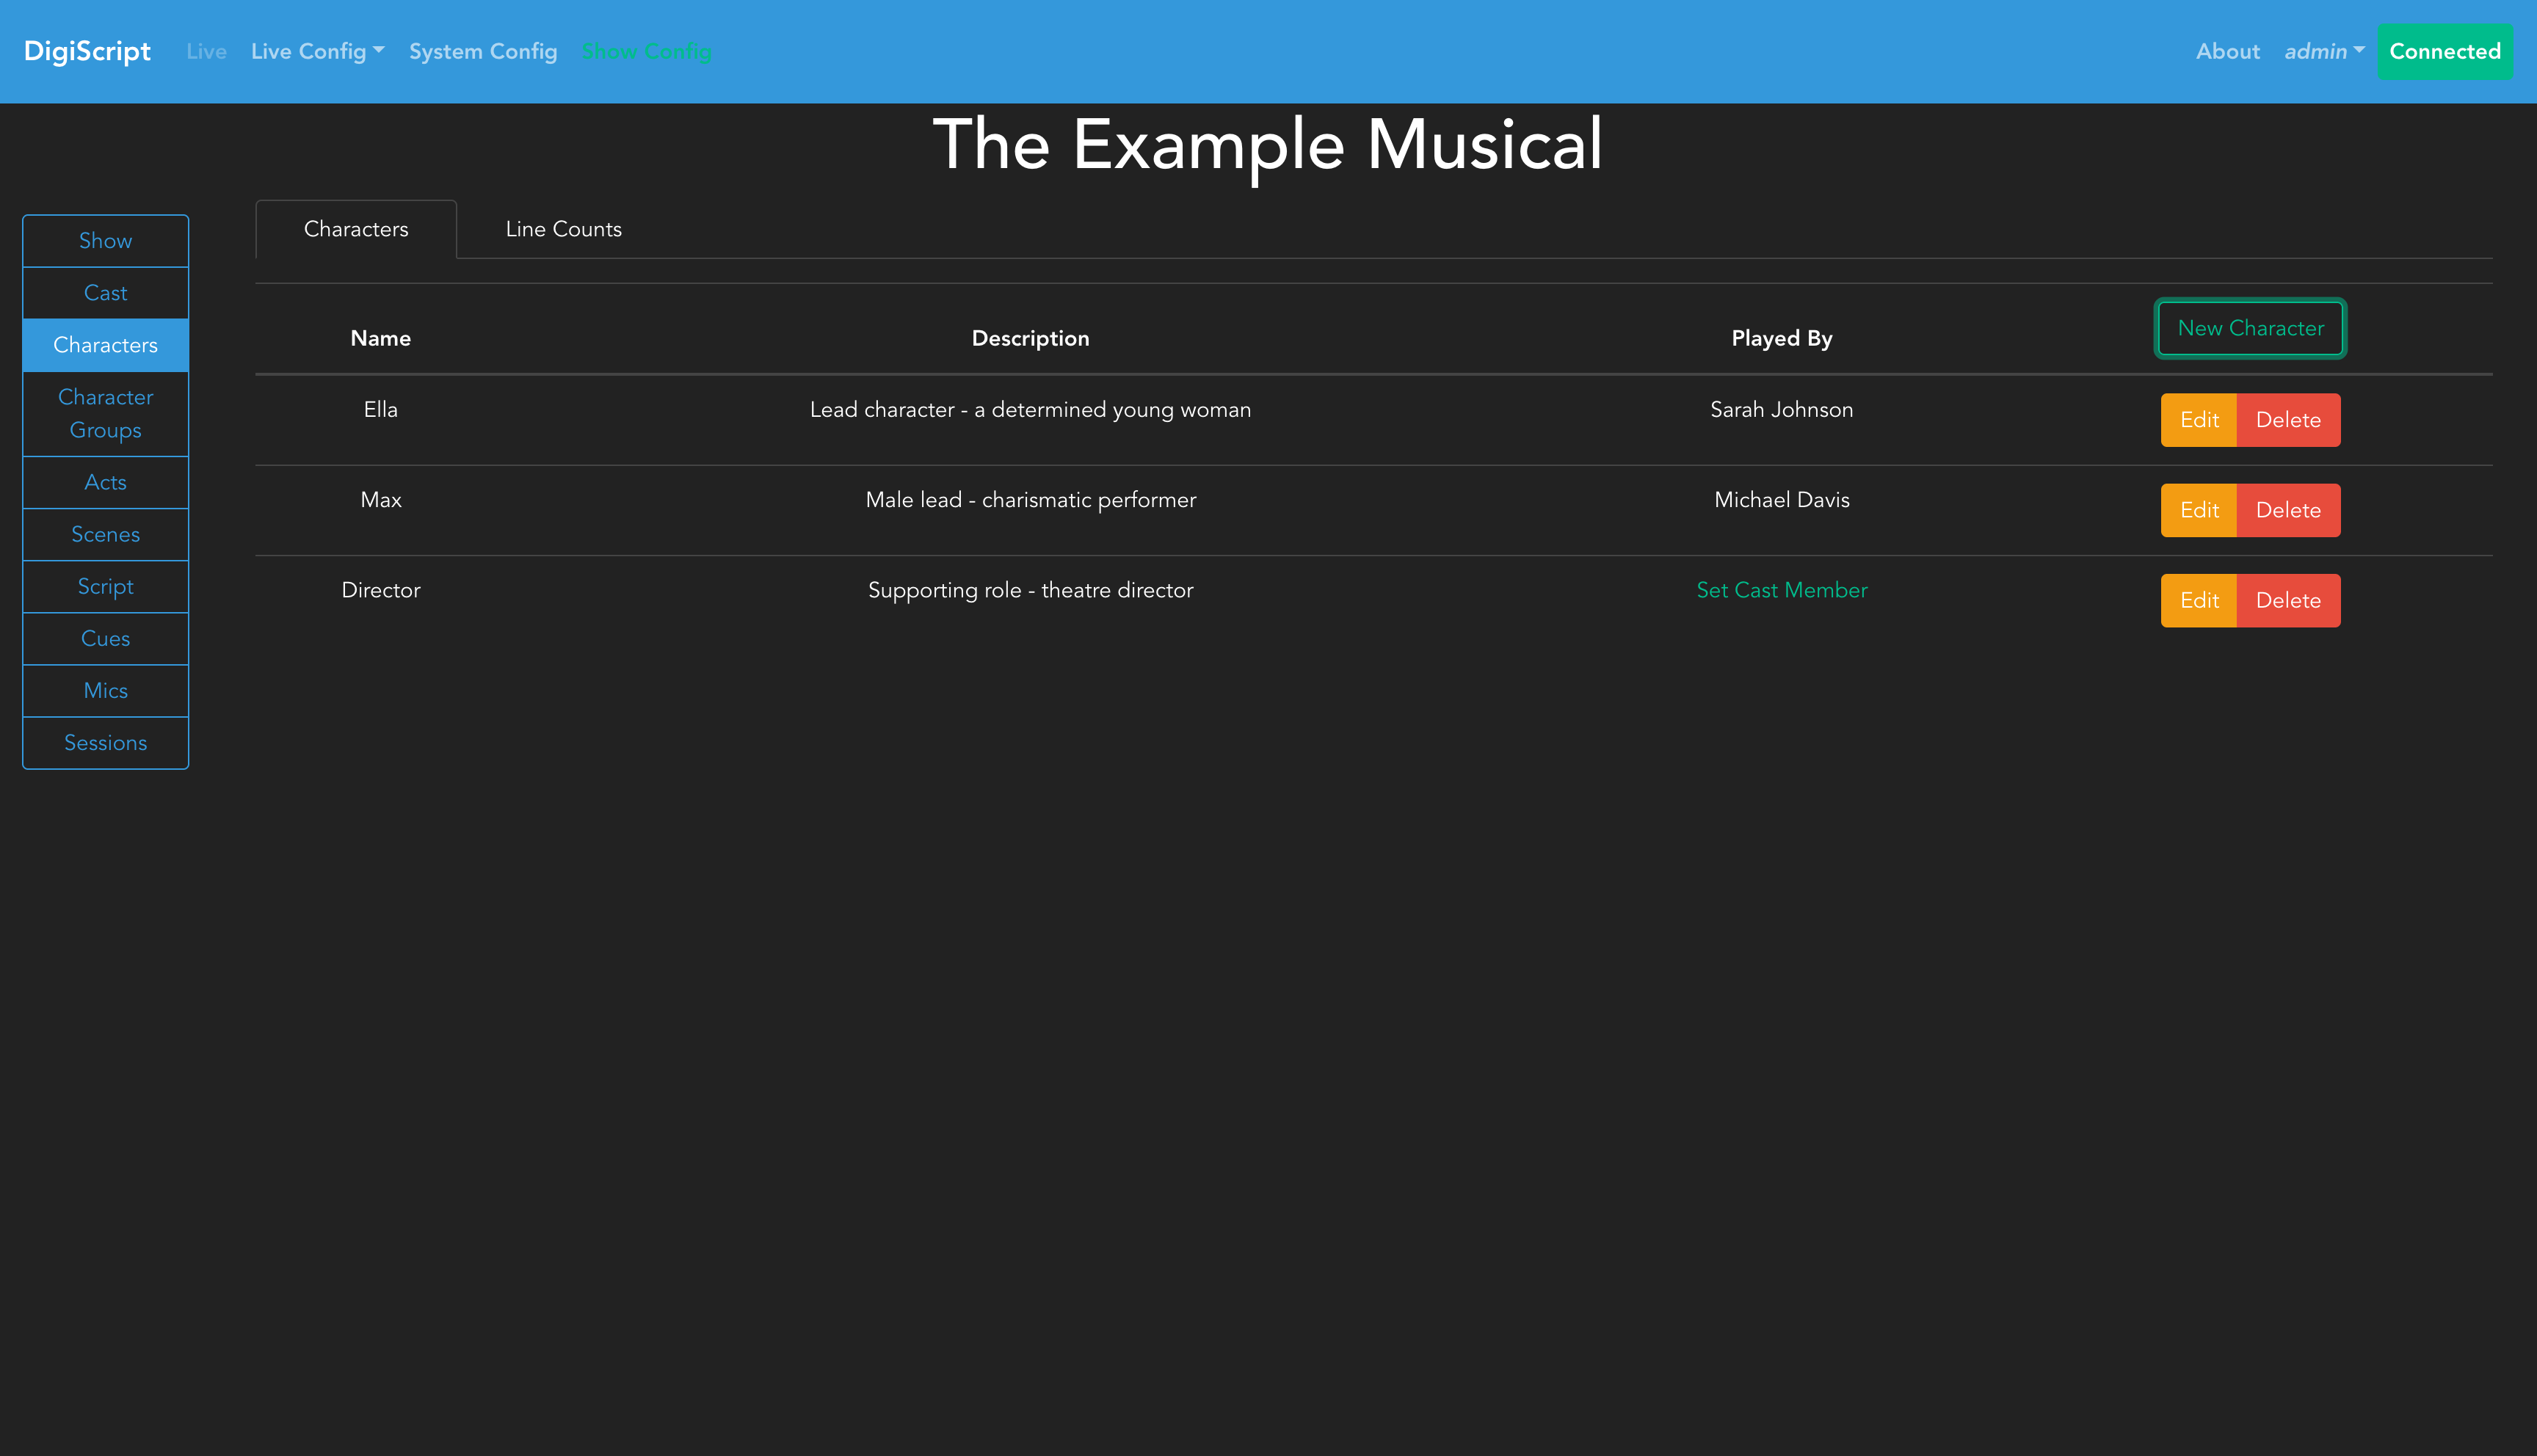
Task: Switch to the Line Counts tab
Action: (x=563, y=229)
